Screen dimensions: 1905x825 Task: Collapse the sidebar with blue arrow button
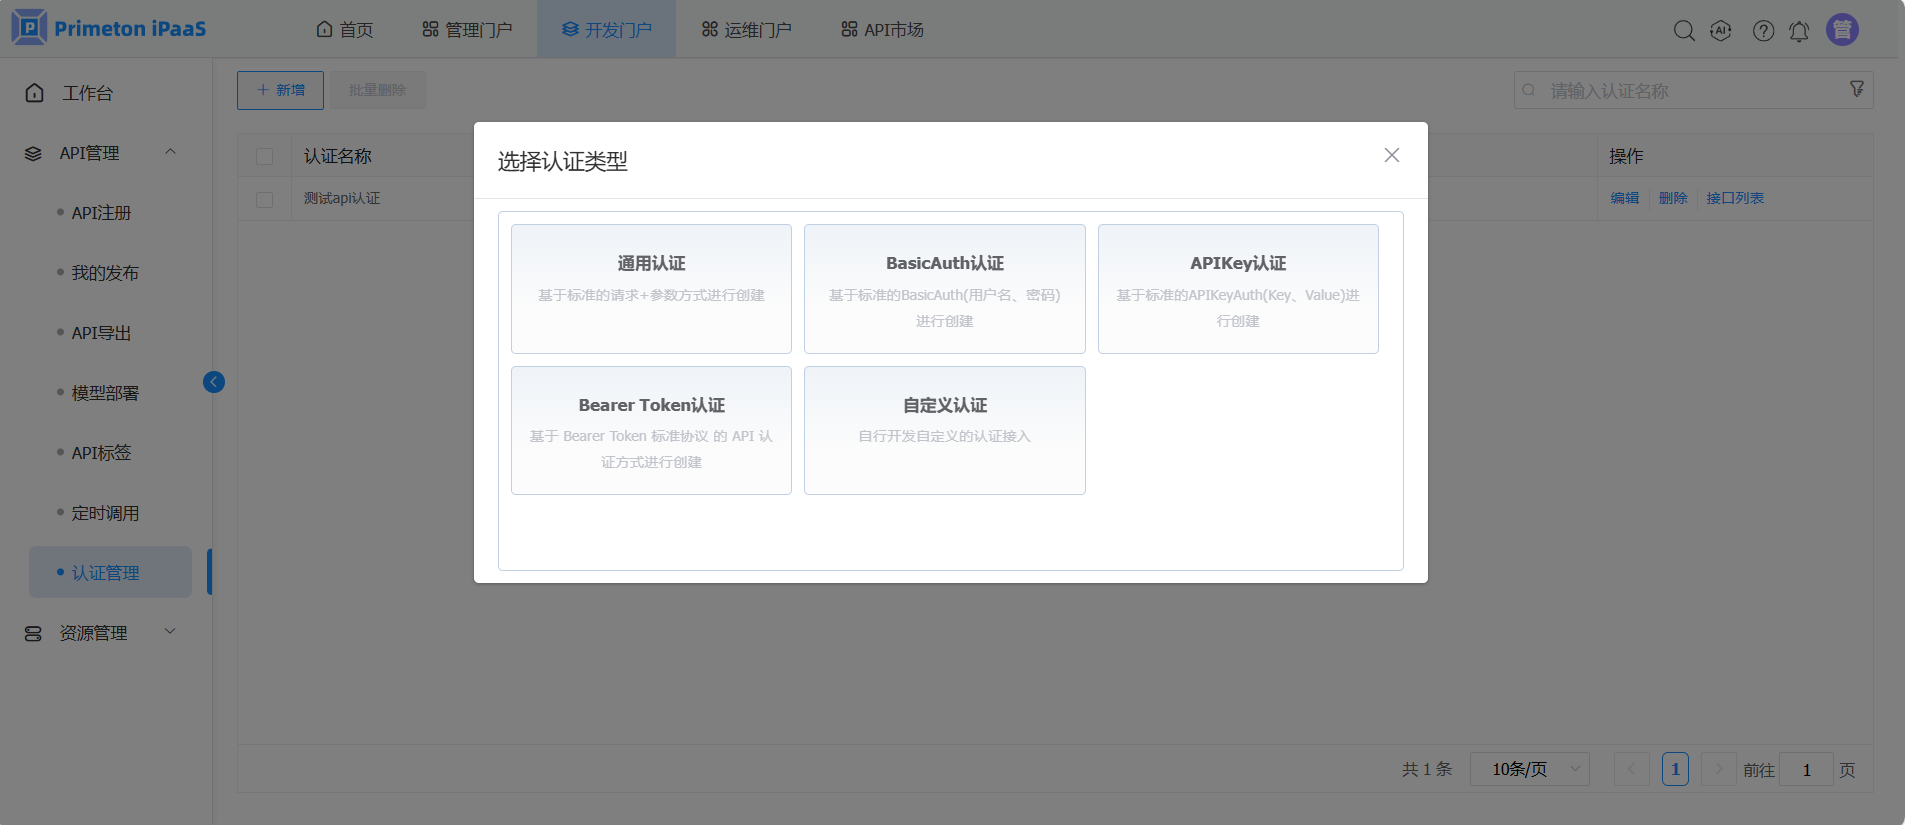click(214, 382)
